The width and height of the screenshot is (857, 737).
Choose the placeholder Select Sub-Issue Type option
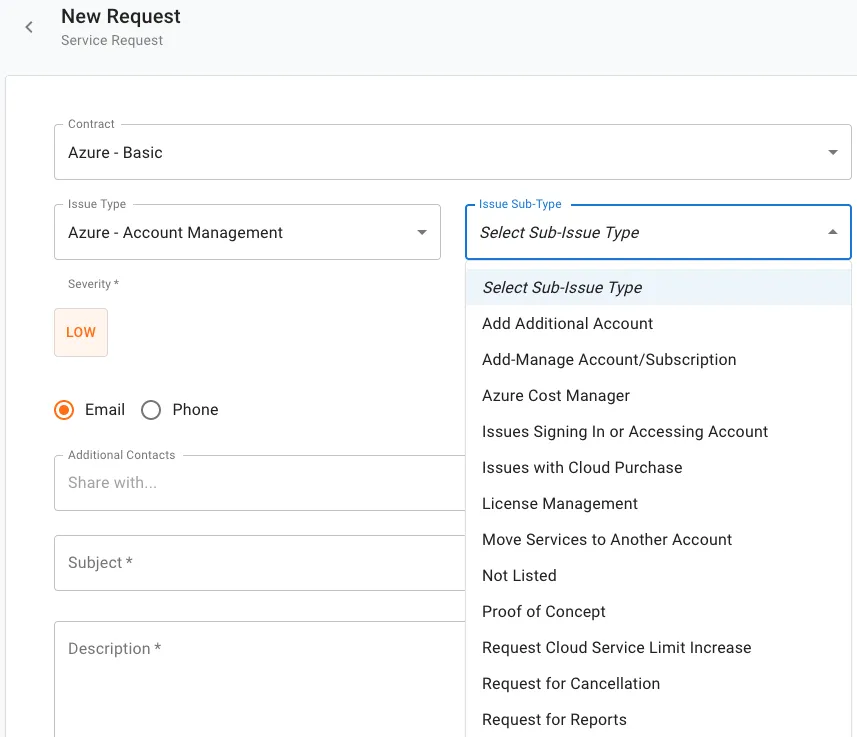click(659, 287)
